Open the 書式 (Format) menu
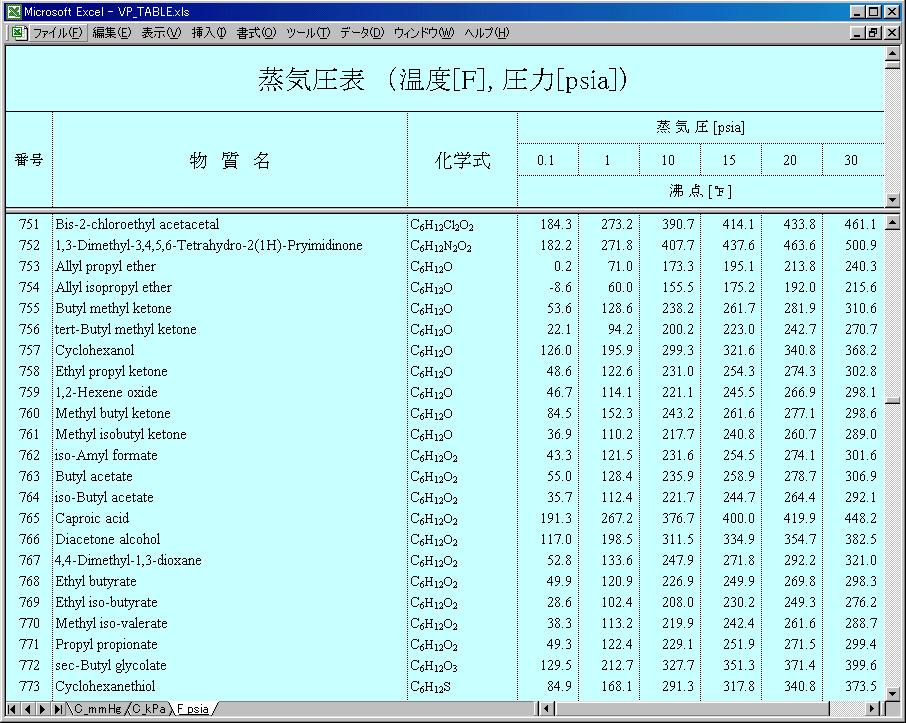The image size is (906, 723). [256, 33]
